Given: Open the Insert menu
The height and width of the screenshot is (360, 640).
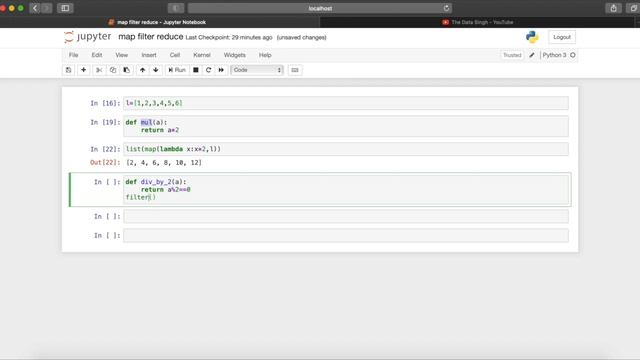Looking at the screenshot, I should [x=149, y=55].
